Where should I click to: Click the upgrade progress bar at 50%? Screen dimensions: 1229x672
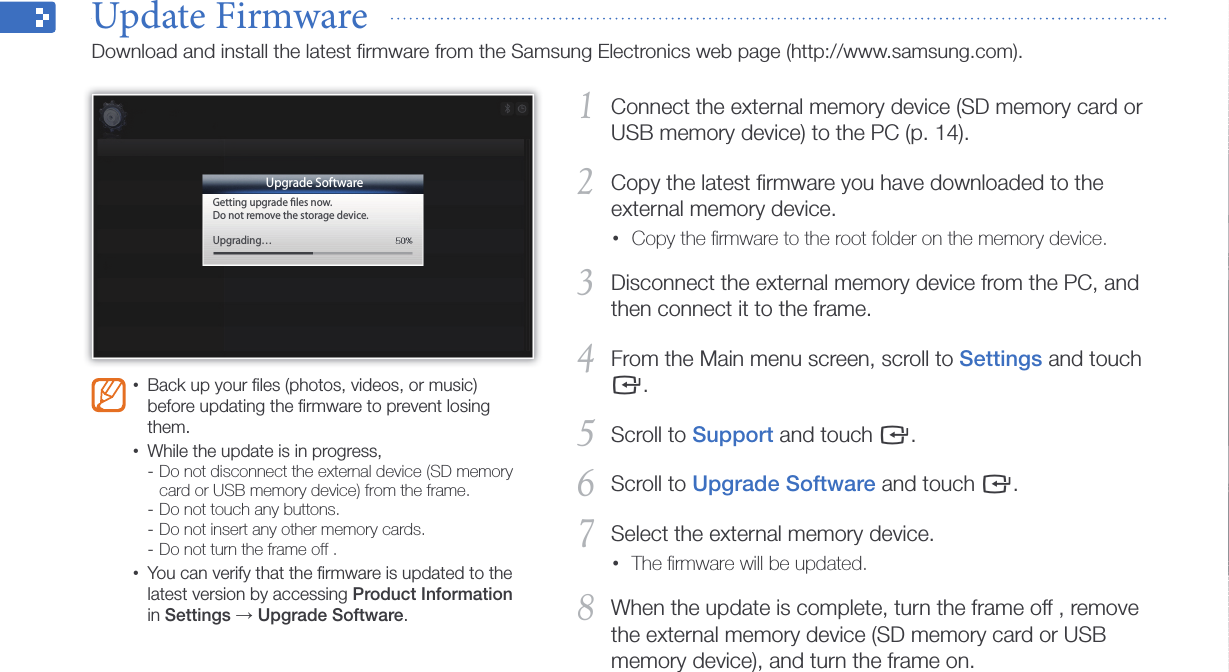point(312,253)
